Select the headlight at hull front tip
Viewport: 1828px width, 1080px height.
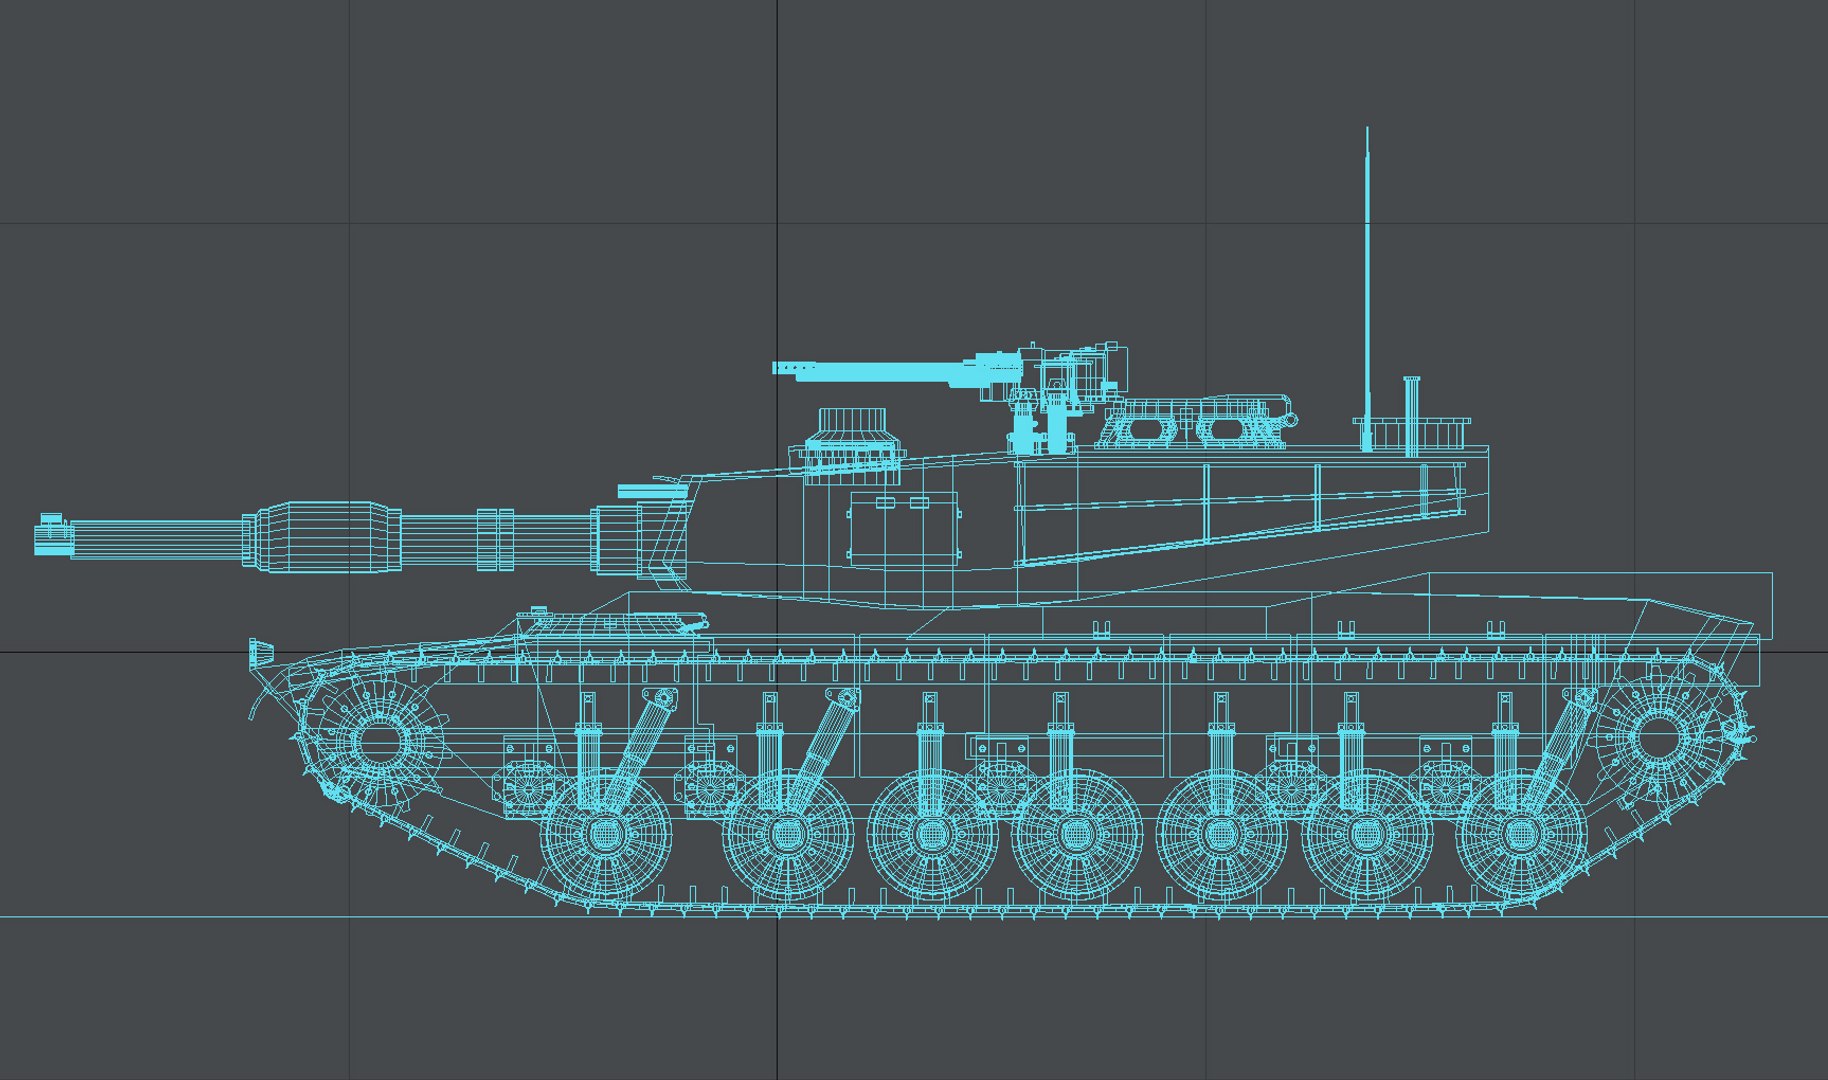261,652
